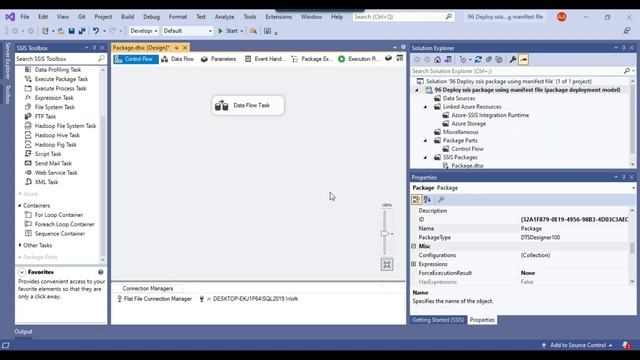The image size is (640, 360).
Task: Click the SSIS Toolbox icon on the designer toolbar
Action: pos(400,58)
